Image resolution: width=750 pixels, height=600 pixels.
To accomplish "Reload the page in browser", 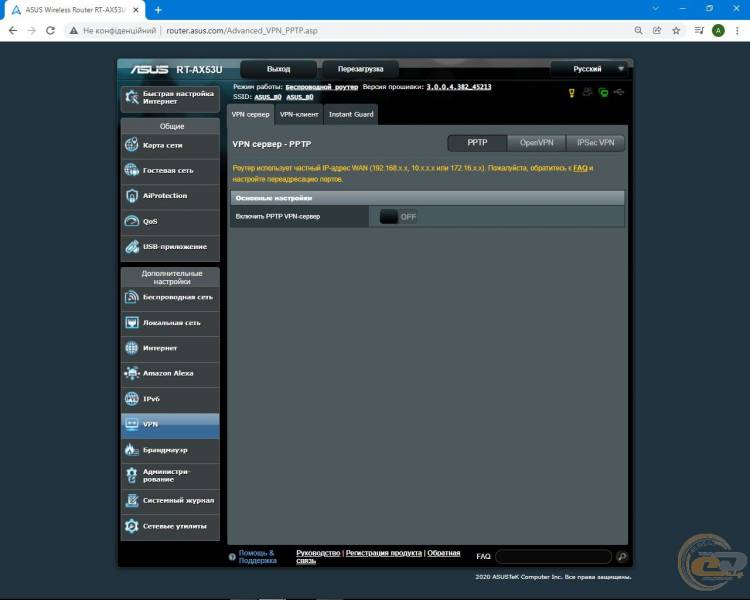I will 50,31.
